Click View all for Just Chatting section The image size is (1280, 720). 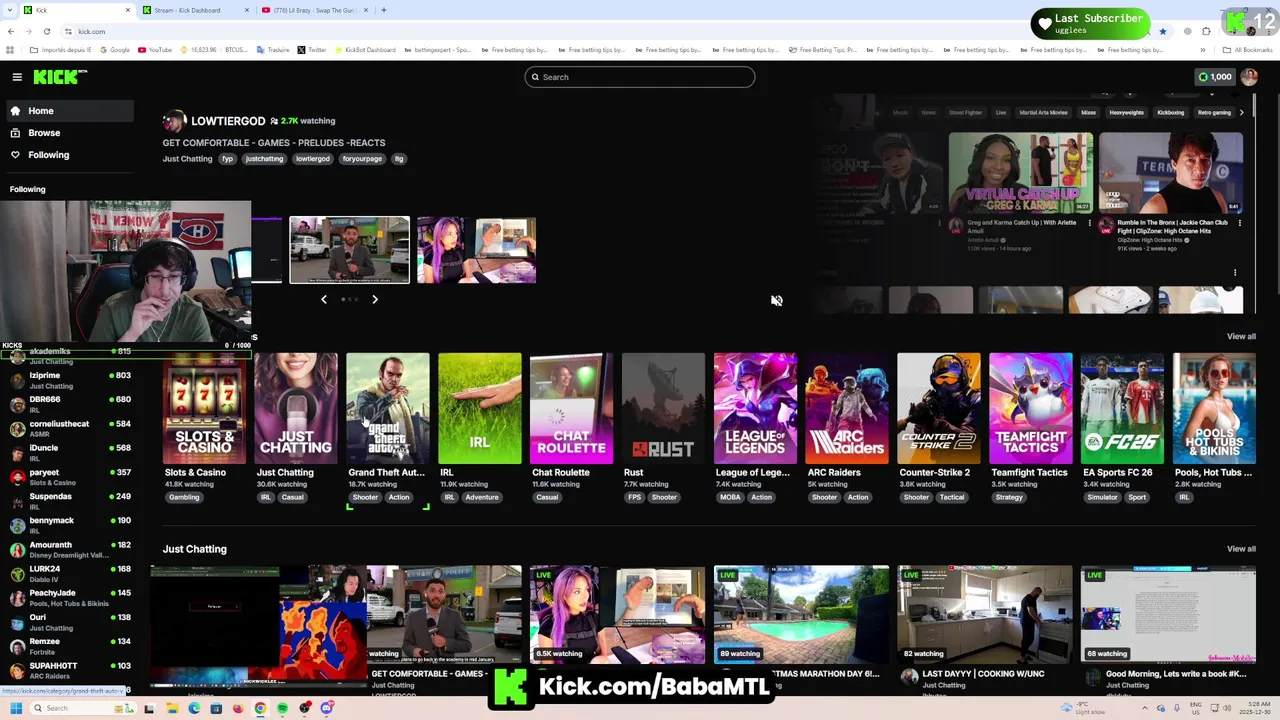pyautogui.click(x=1241, y=549)
